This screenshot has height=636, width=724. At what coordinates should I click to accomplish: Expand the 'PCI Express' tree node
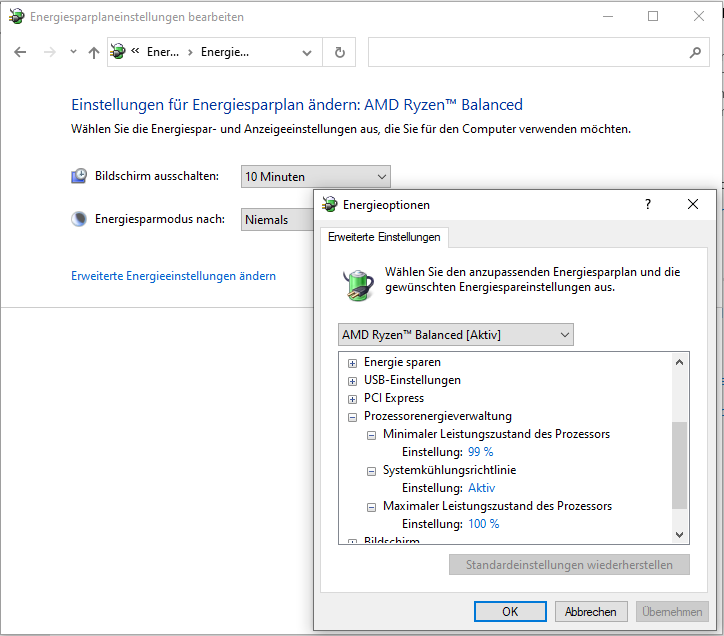352,399
